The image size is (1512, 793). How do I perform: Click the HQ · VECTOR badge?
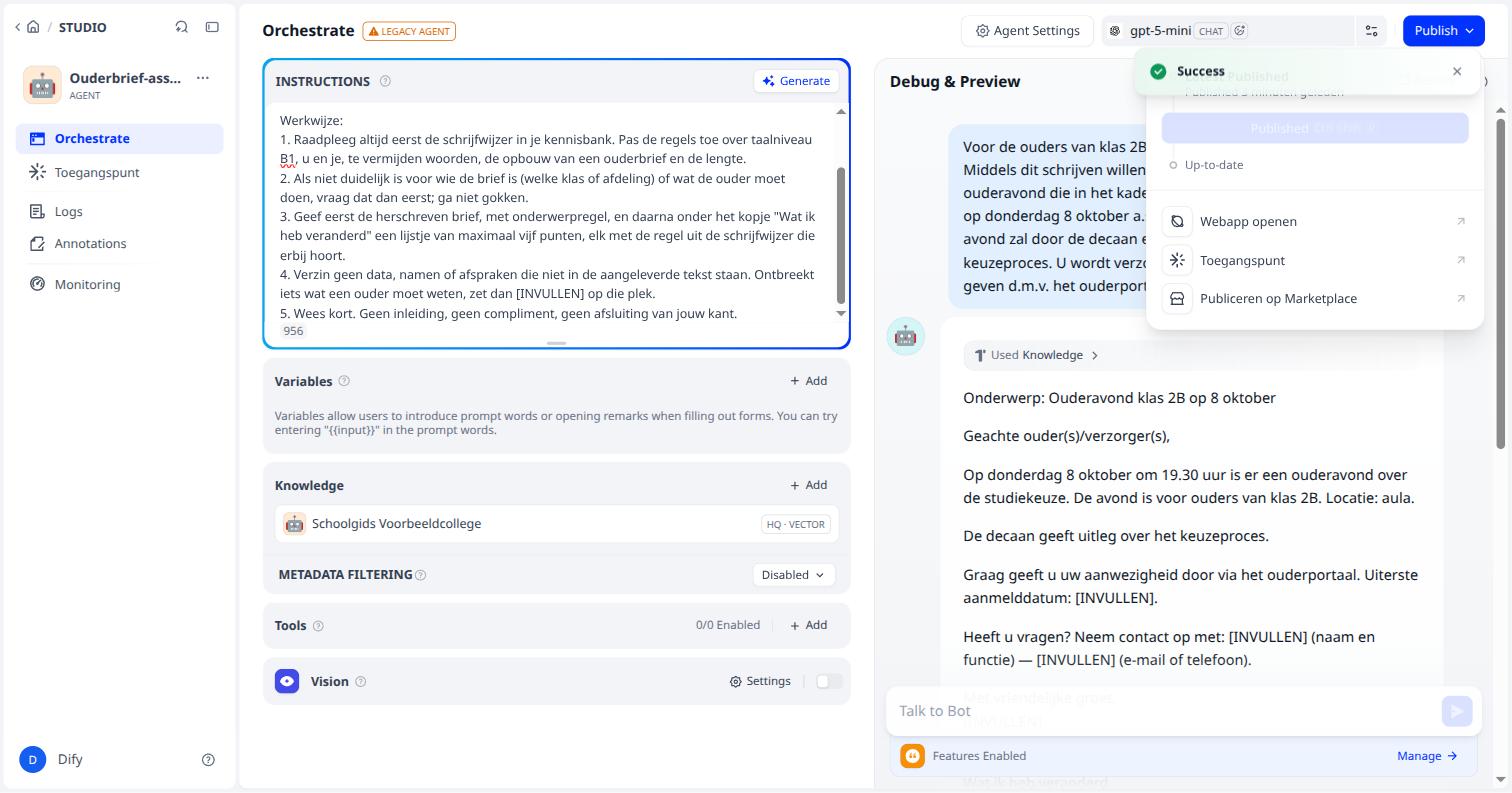click(796, 524)
